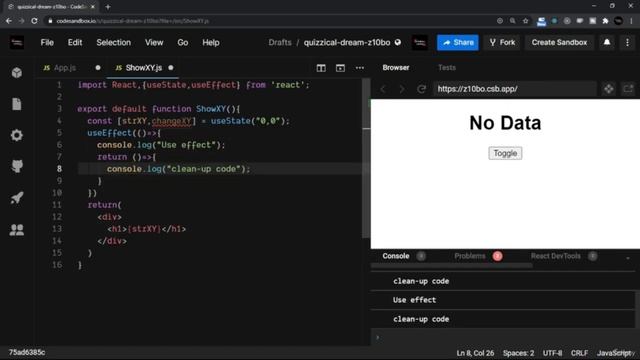Go back in Chrome
This screenshot has width=640, height=360.
tap(9, 21)
